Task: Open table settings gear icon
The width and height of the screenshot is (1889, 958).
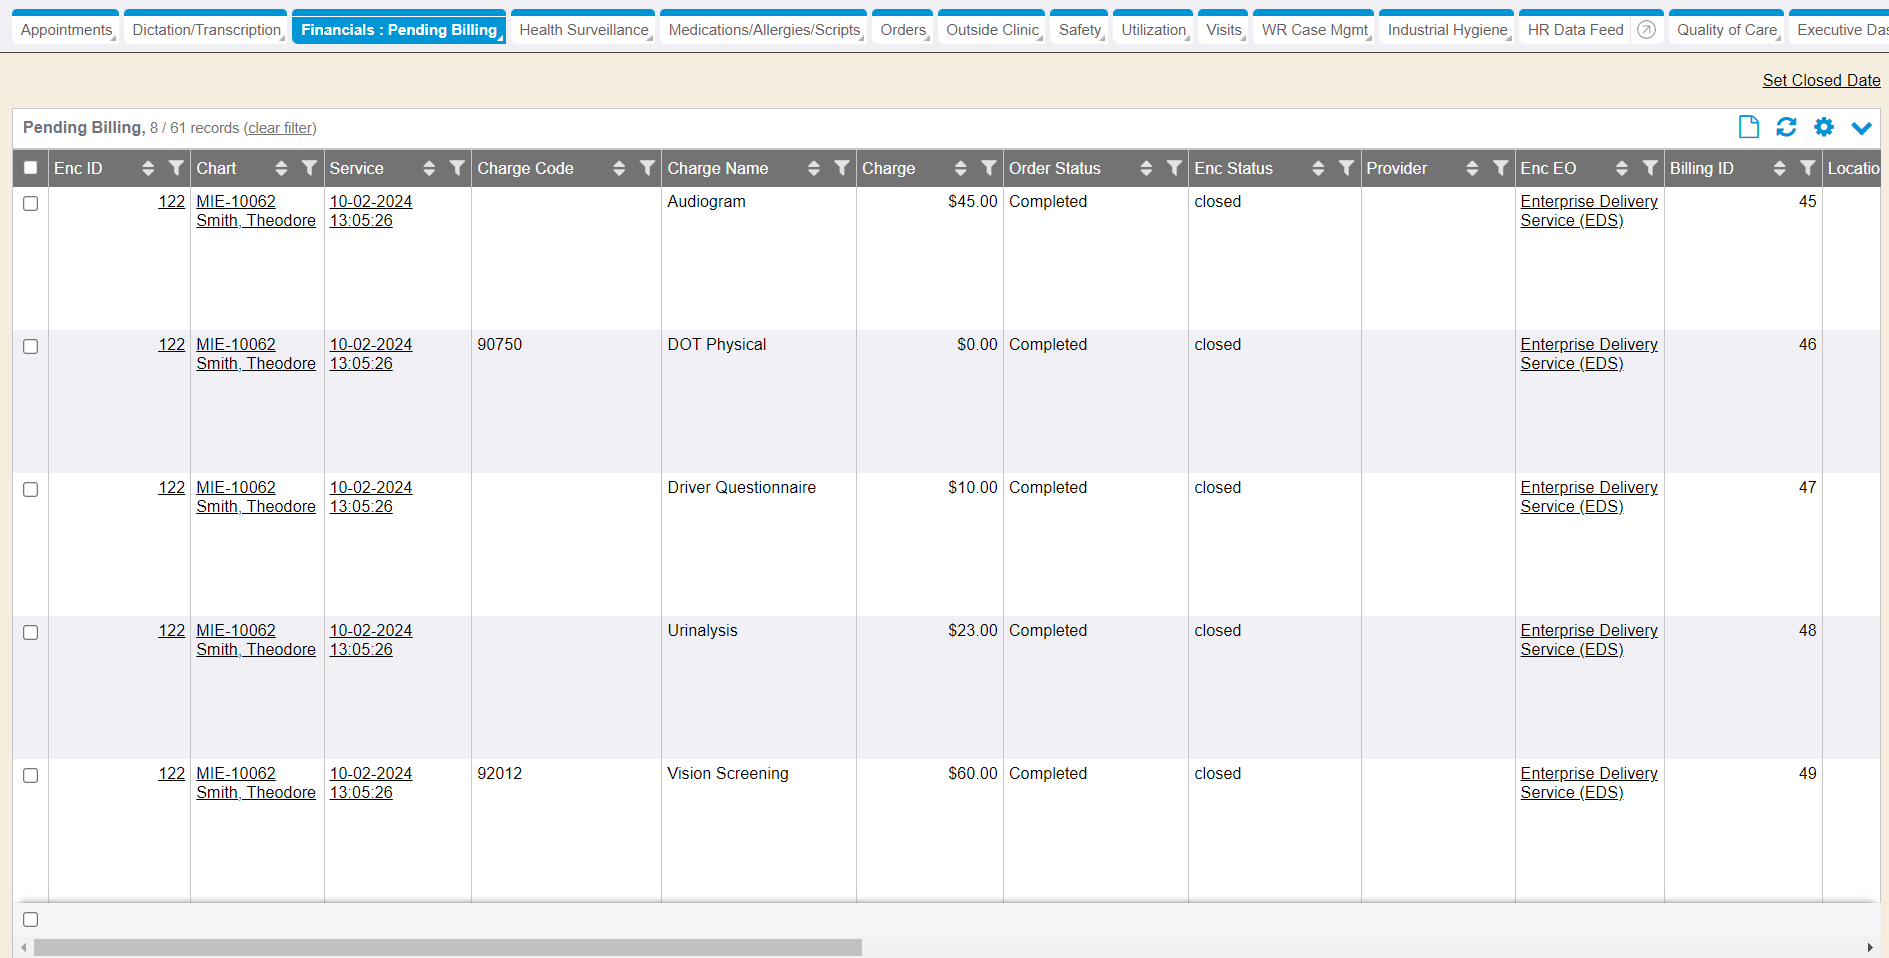Action: (1824, 127)
